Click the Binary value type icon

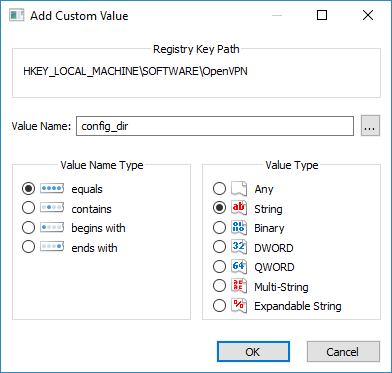coord(239,228)
